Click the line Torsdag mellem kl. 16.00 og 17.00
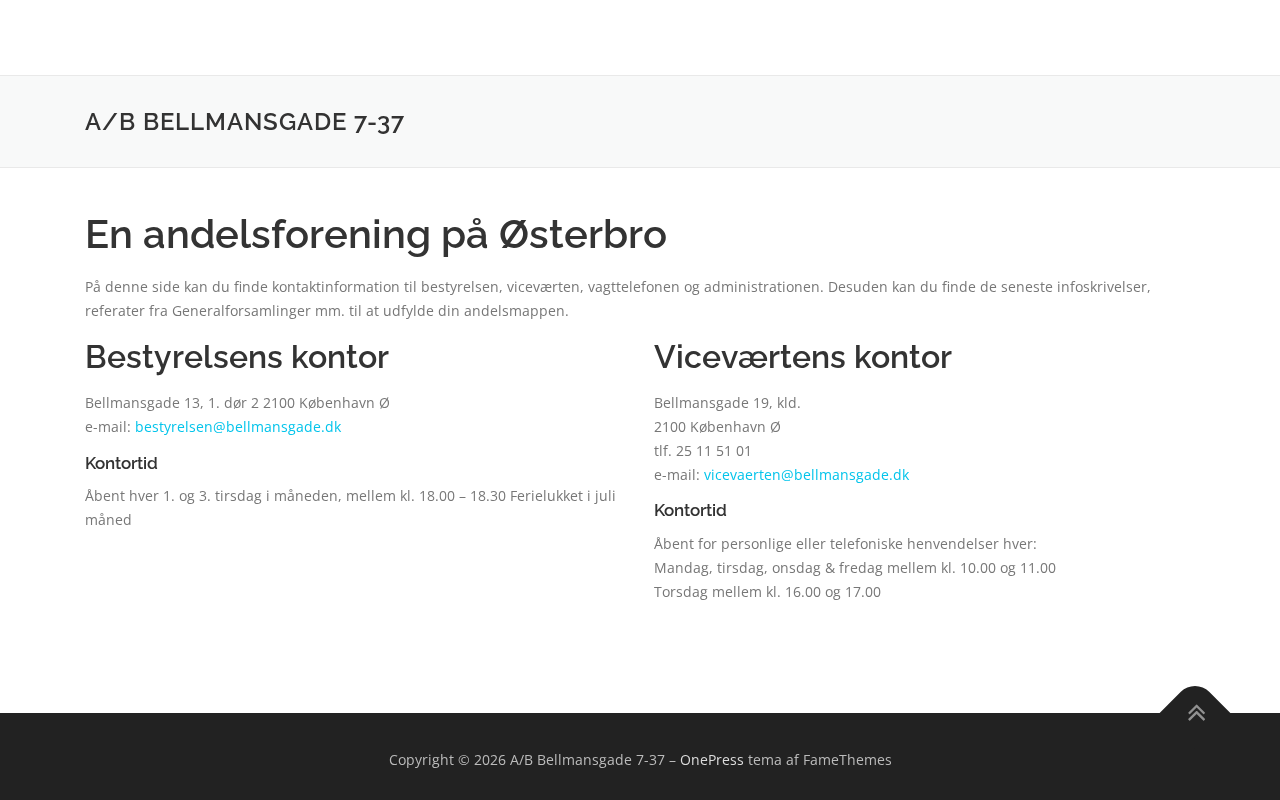The image size is (1280, 800). coord(768,592)
